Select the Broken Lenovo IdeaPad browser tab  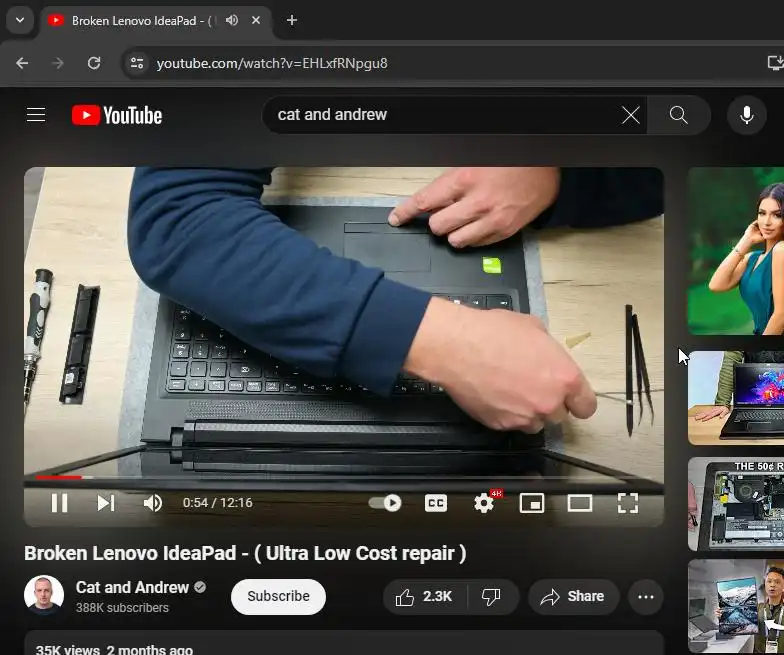pyautogui.click(x=156, y=20)
